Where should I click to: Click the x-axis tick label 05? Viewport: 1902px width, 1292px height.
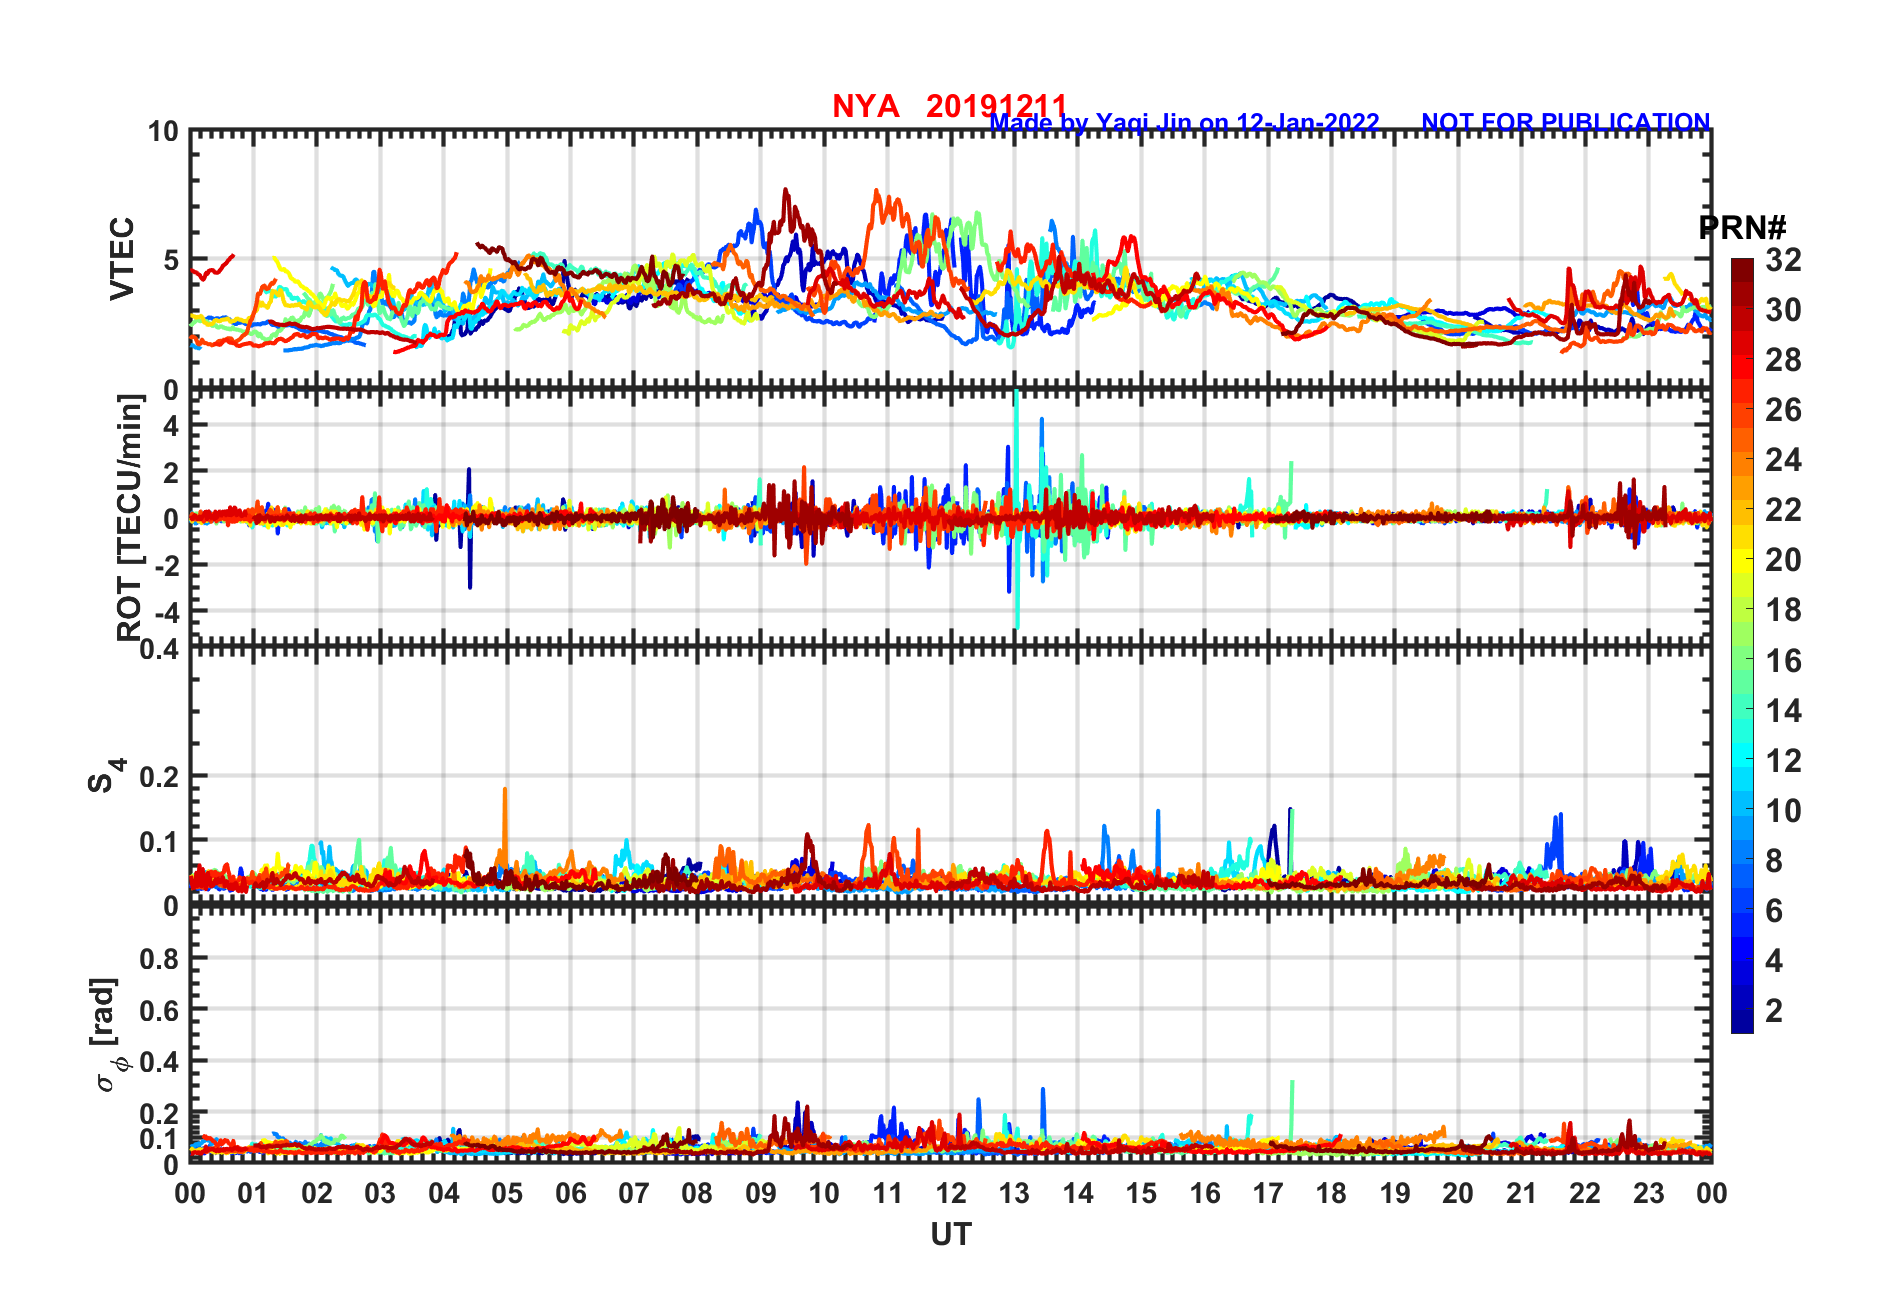point(507,1193)
